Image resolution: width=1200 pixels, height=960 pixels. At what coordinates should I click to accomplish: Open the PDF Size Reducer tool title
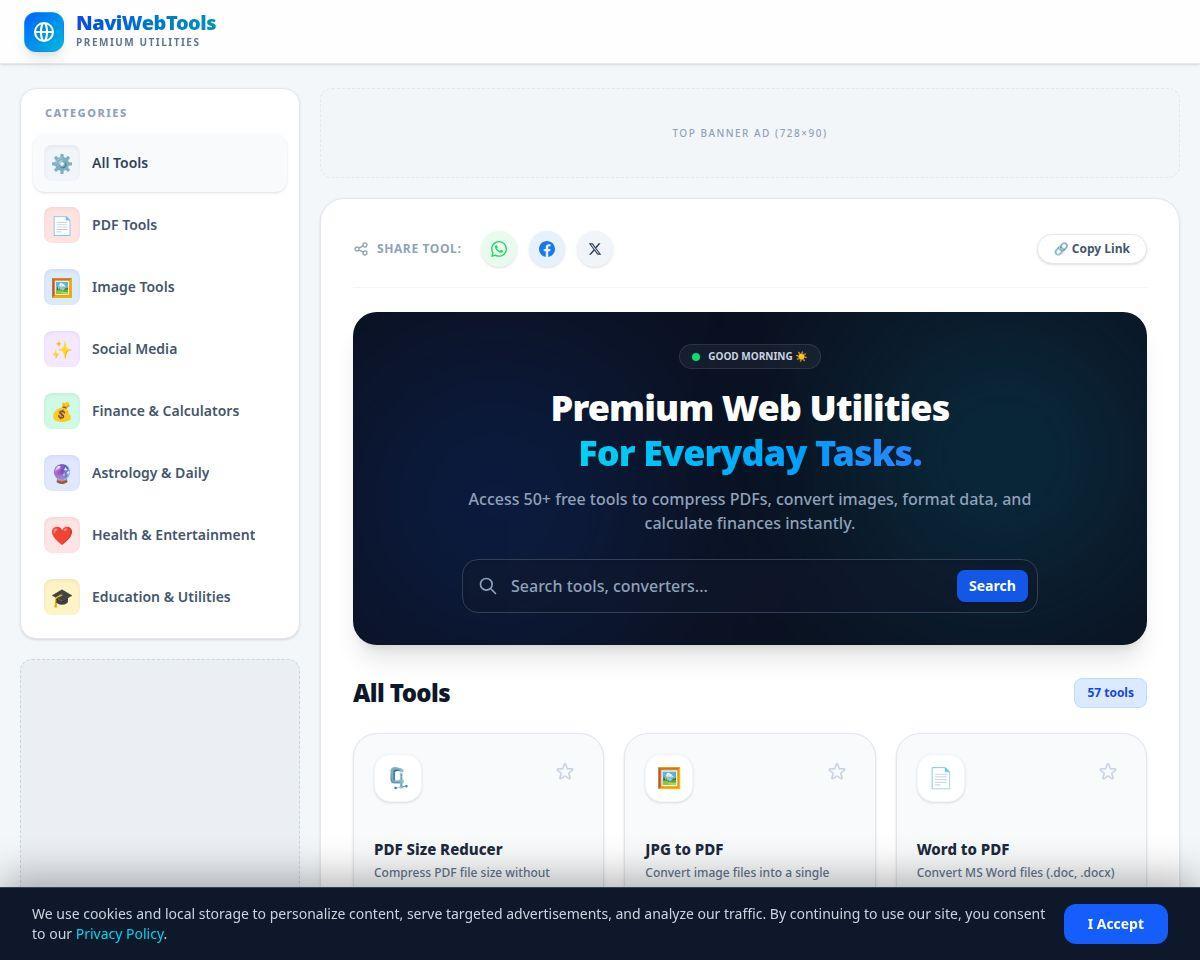438,849
